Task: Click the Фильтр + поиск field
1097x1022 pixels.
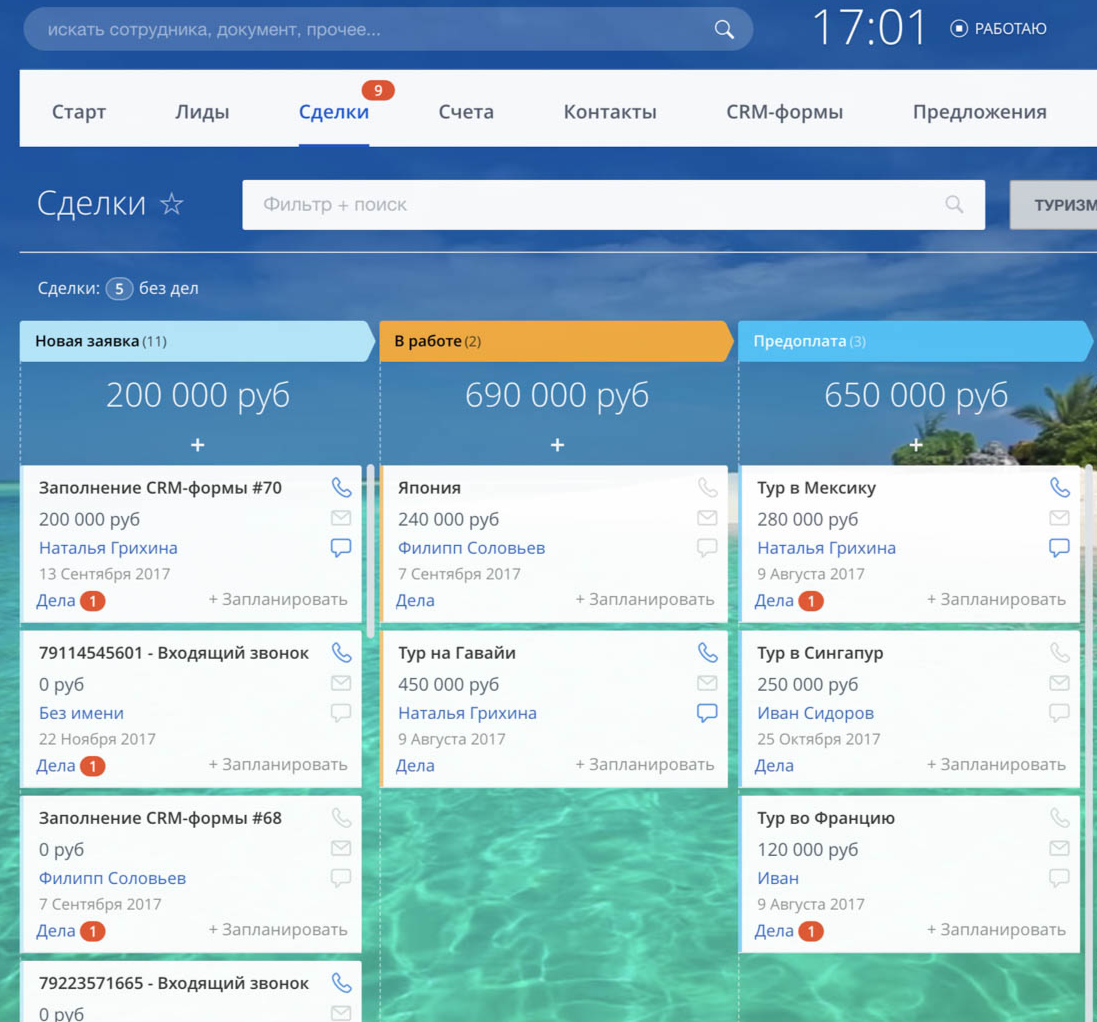Action: point(614,204)
